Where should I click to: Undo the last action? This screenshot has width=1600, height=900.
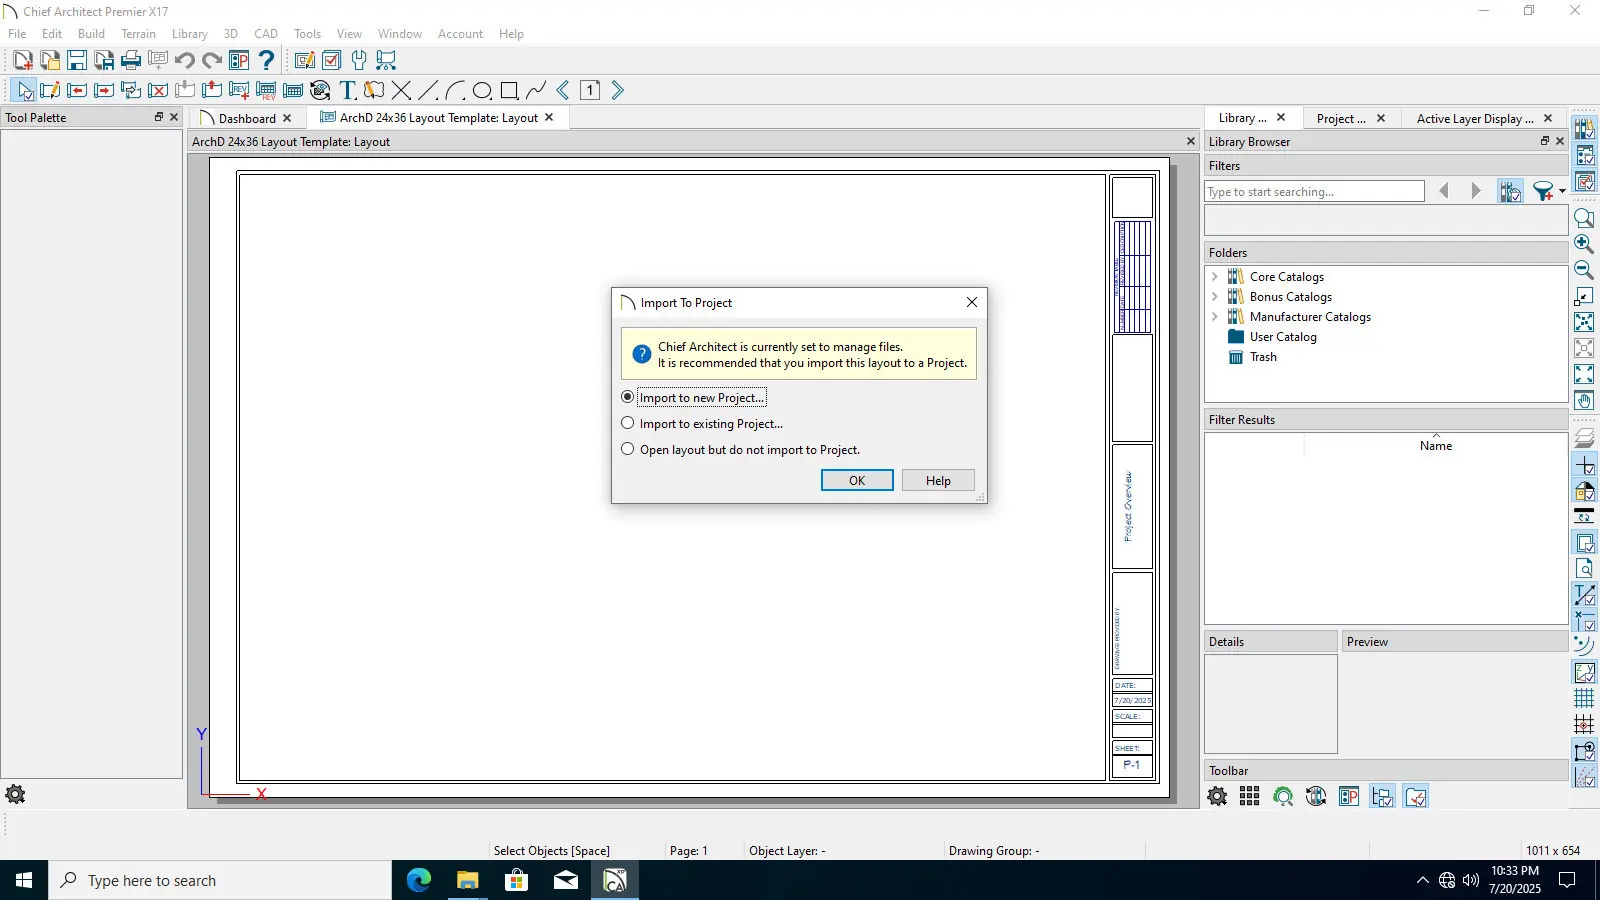(185, 61)
